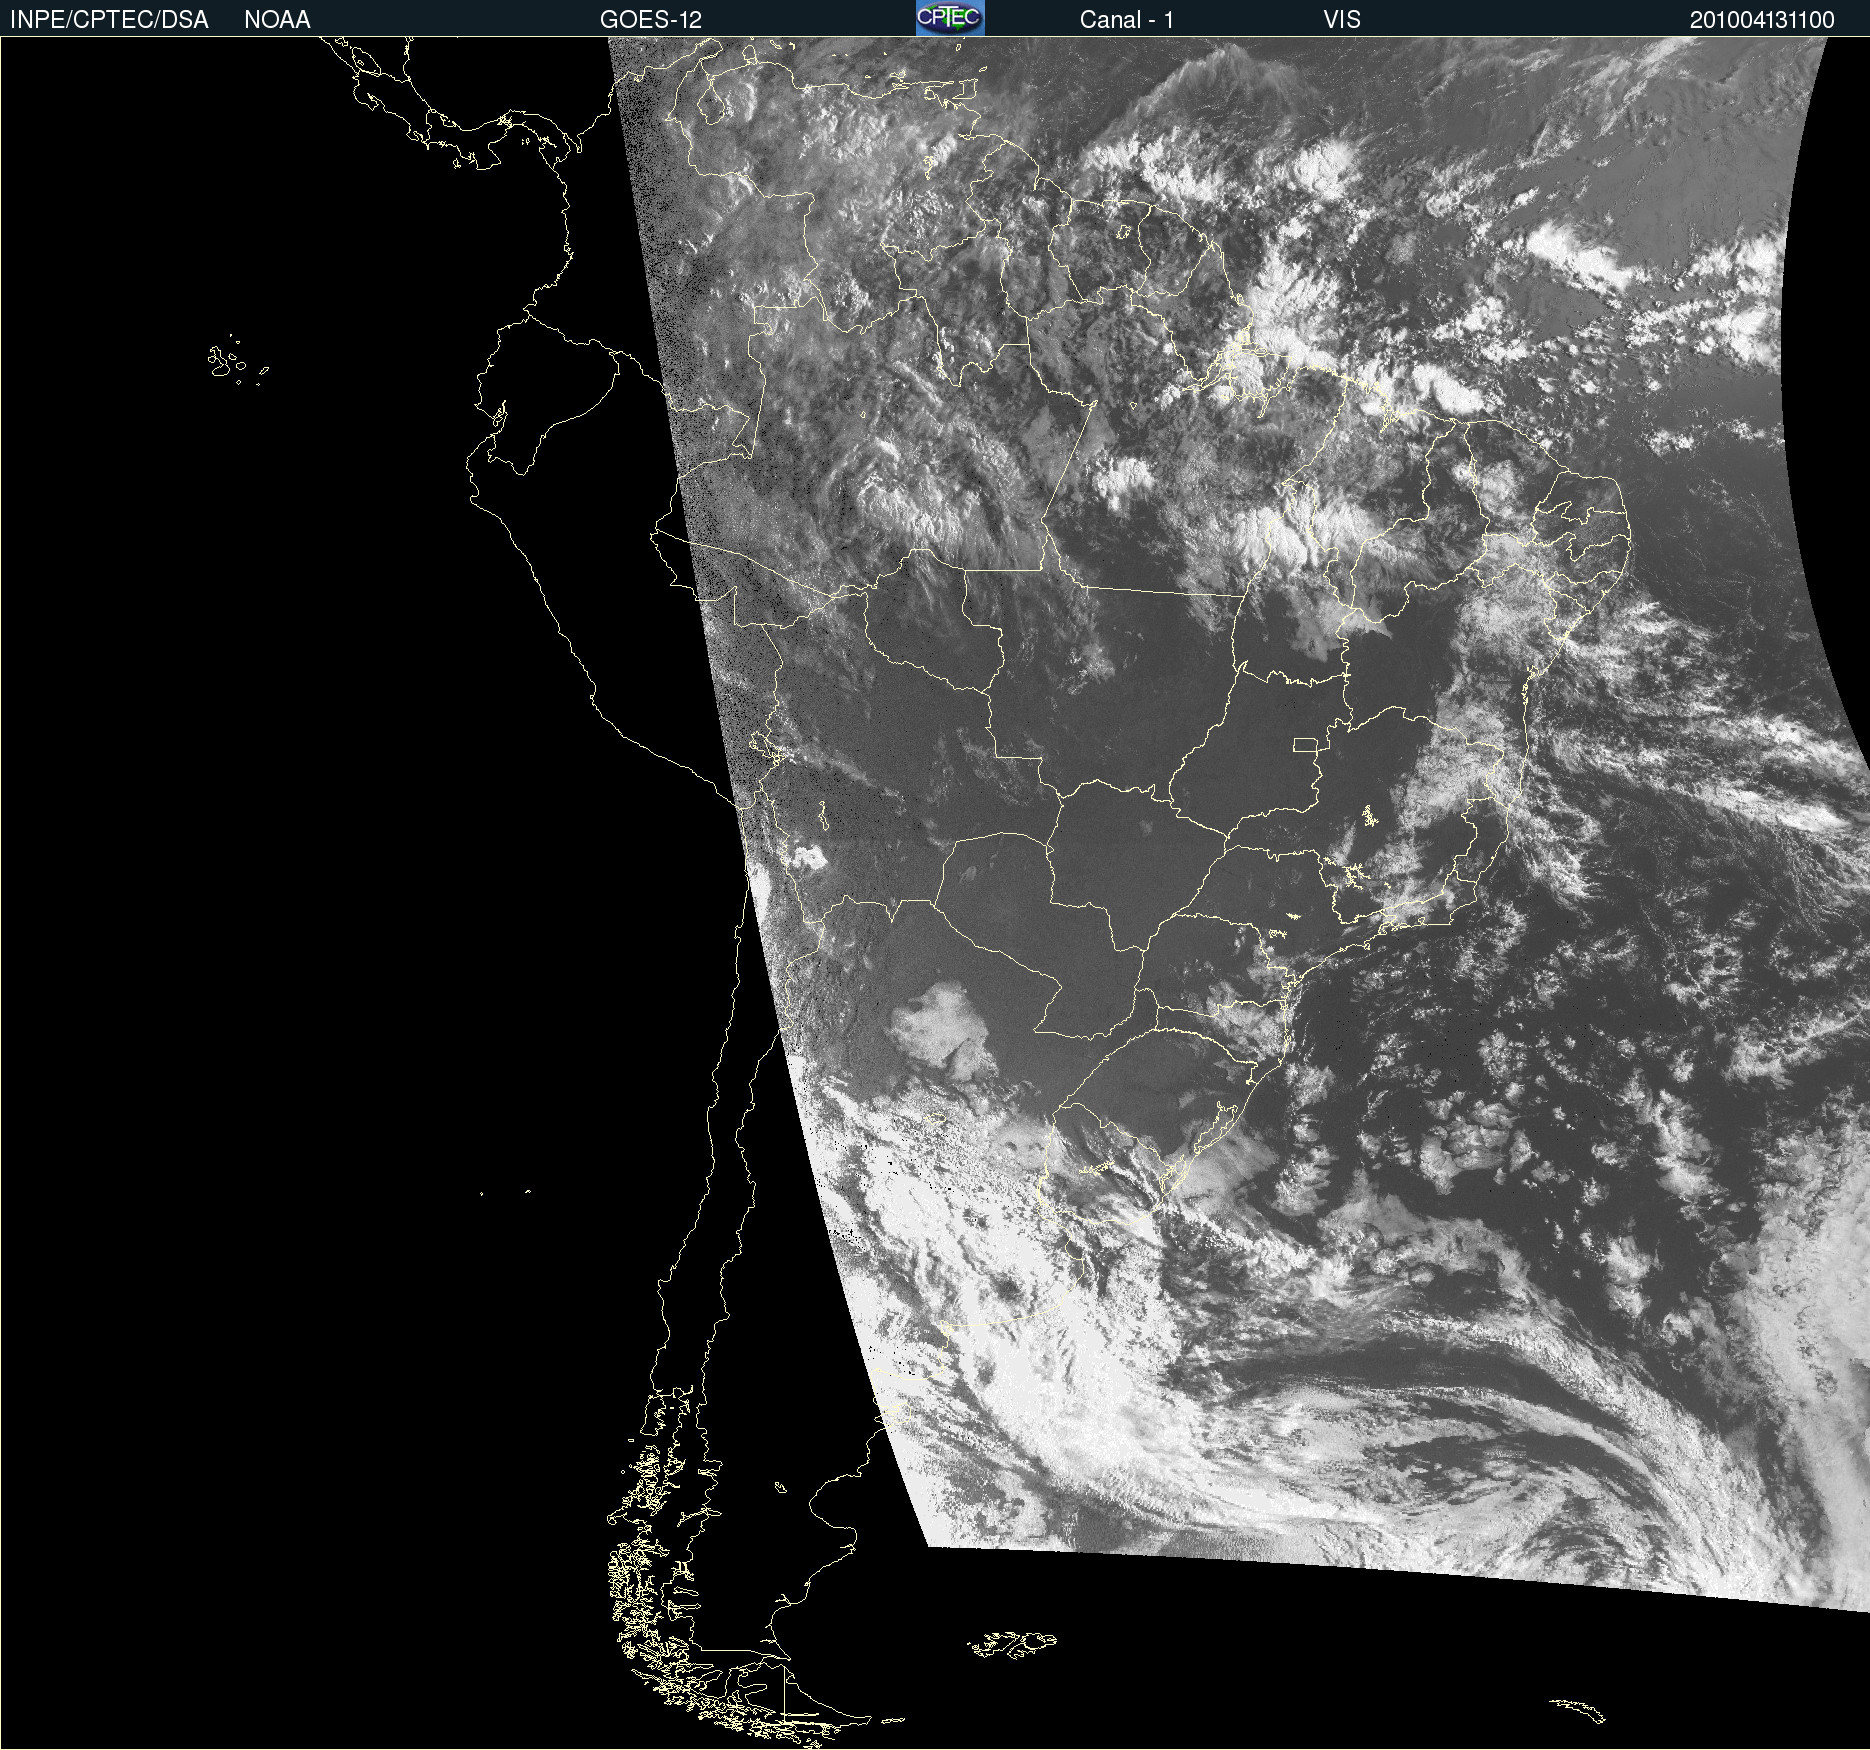Select the 201004131100 timestamp

(1762, 20)
